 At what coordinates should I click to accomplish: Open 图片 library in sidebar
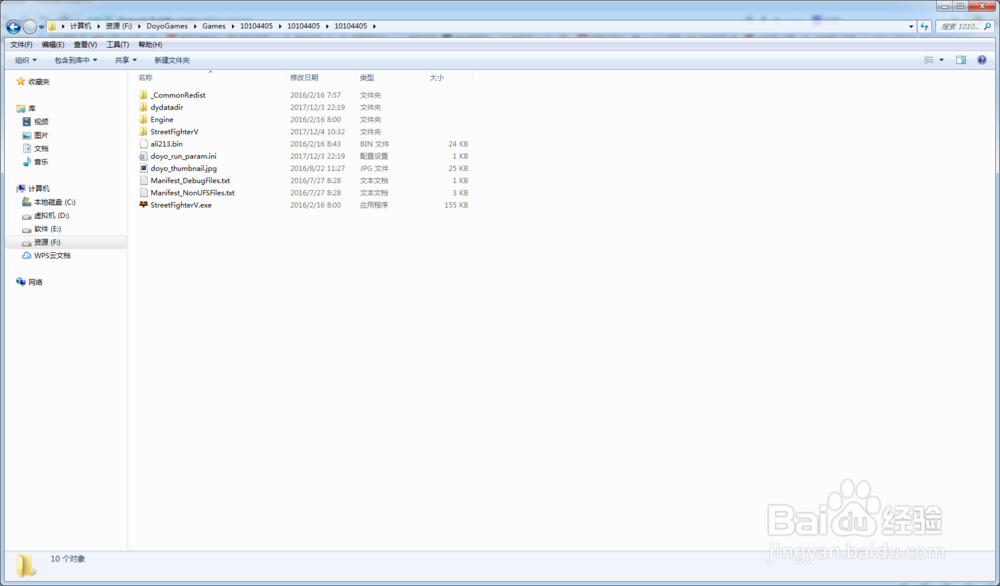tap(41, 135)
